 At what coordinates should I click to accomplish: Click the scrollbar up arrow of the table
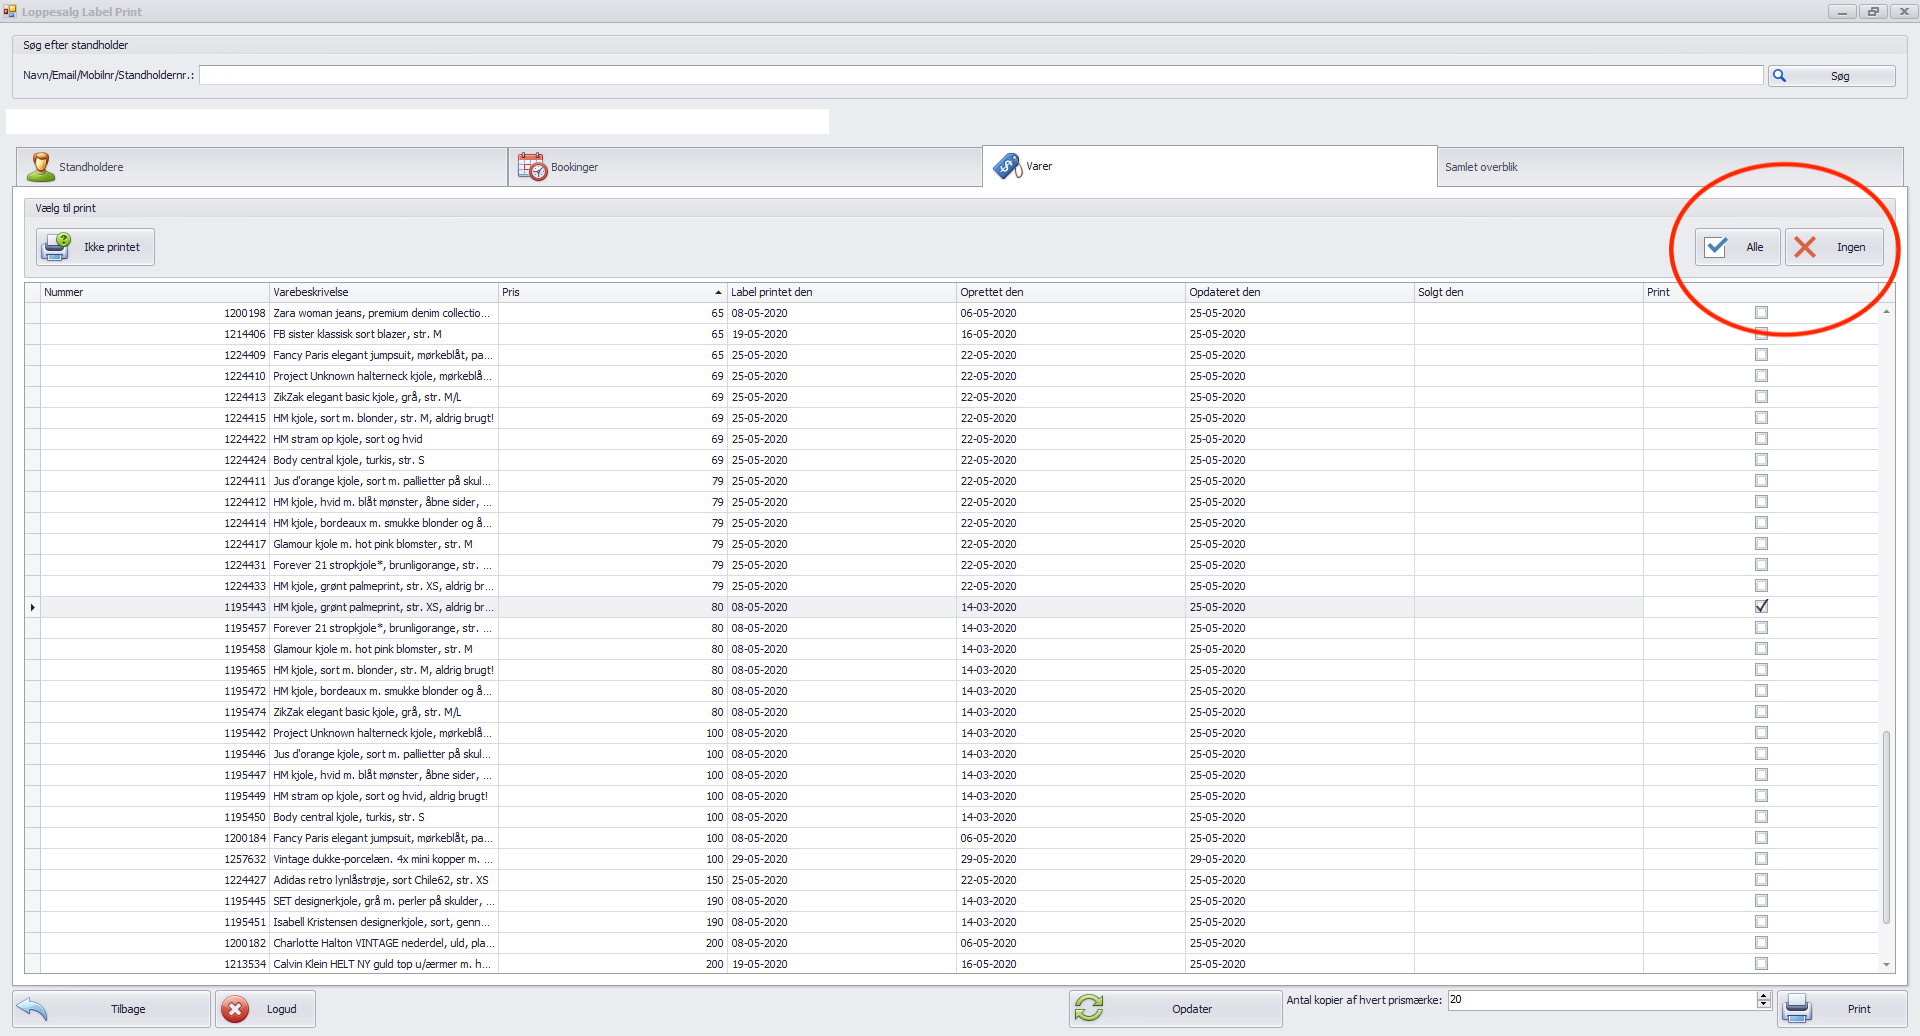coord(1886,312)
